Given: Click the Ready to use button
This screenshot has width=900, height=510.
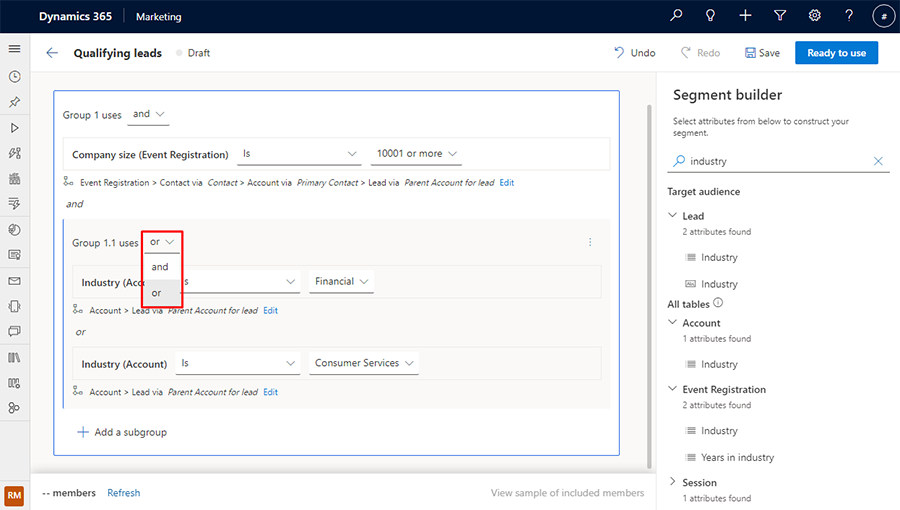Looking at the screenshot, I should click(836, 53).
